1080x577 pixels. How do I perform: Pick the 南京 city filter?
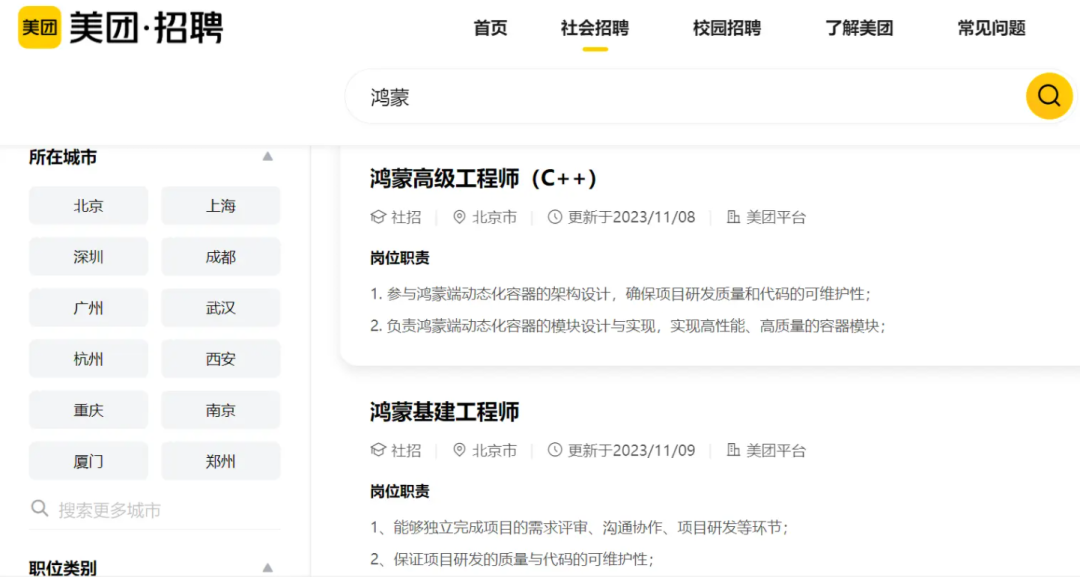(x=220, y=410)
